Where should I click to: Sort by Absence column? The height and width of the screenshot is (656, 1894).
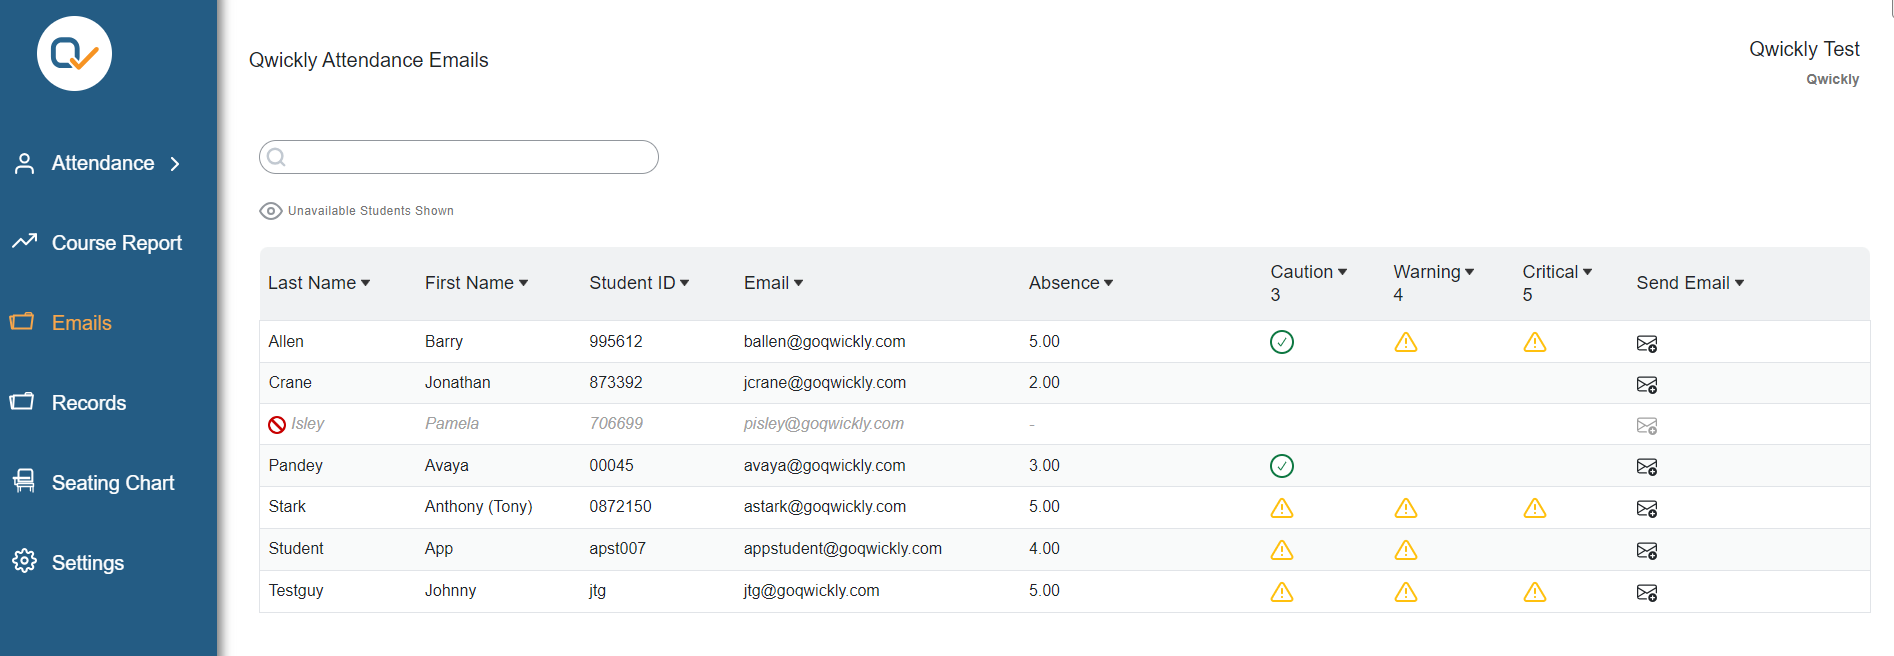[1071, 283]
